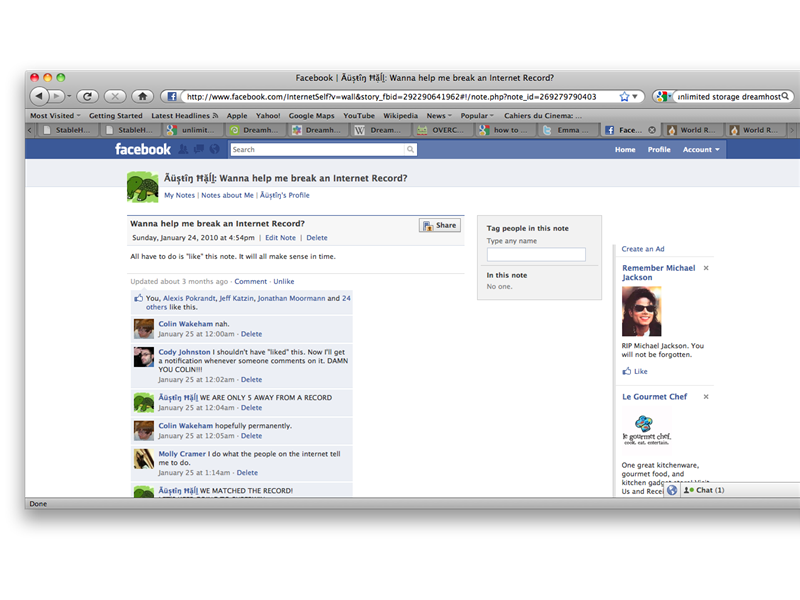The image size is (800, 600).
Task: Open Notes about Me link
Action: pos(228,195)
